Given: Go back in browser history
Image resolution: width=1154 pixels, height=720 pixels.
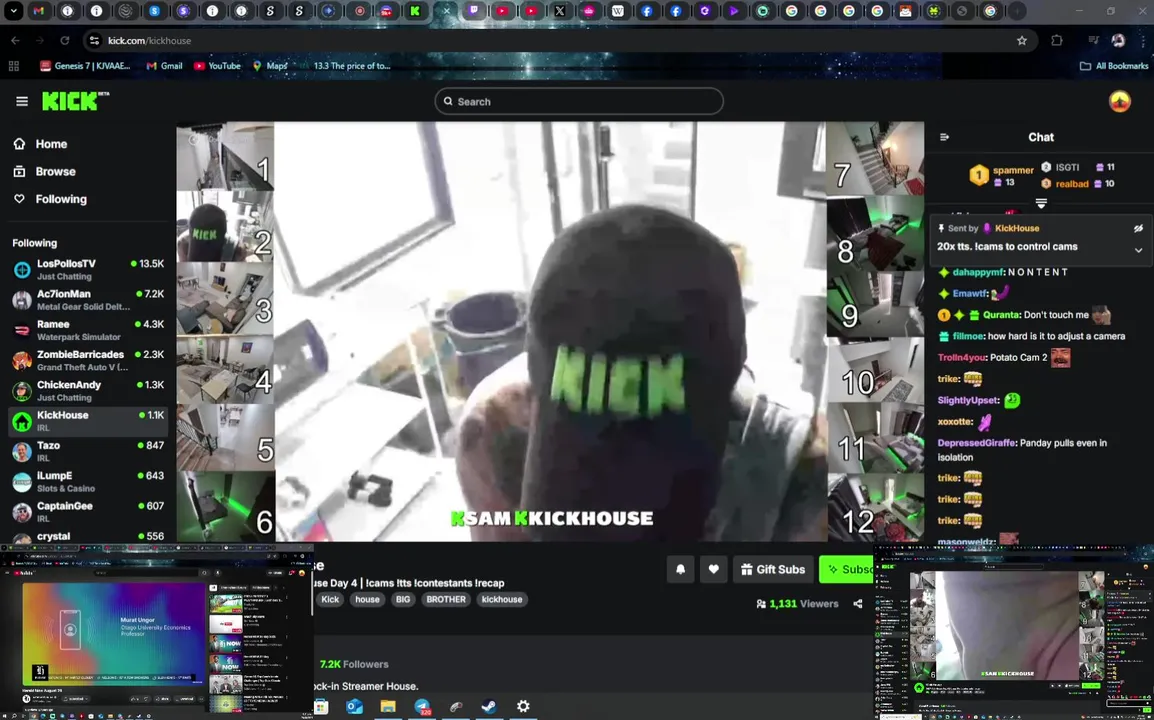Looking at the screenshot, I should [x=15, y=40].
